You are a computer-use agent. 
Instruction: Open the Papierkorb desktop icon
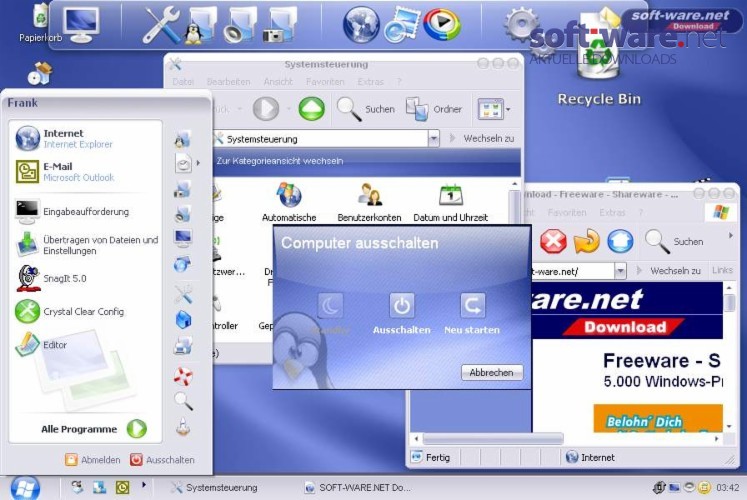[40, 23]
